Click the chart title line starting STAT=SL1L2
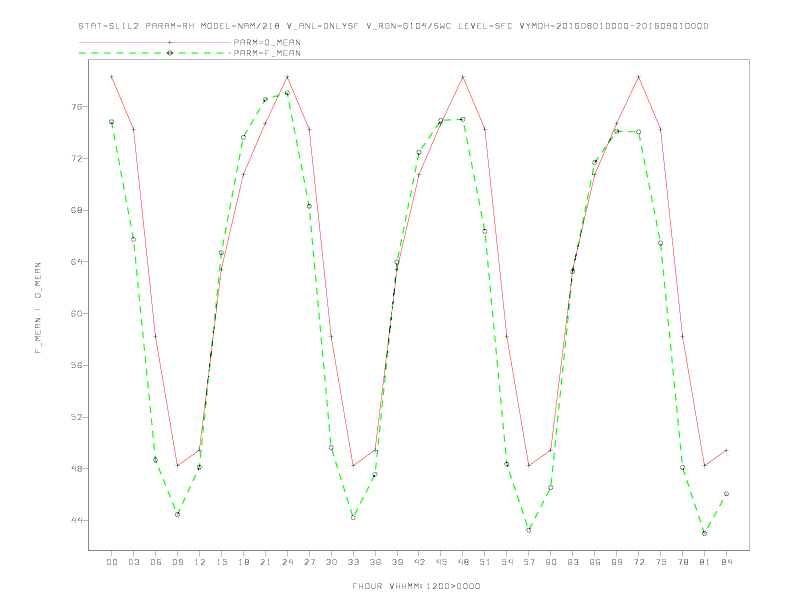This screenshot has width=792, height=612. pos(393,26)
